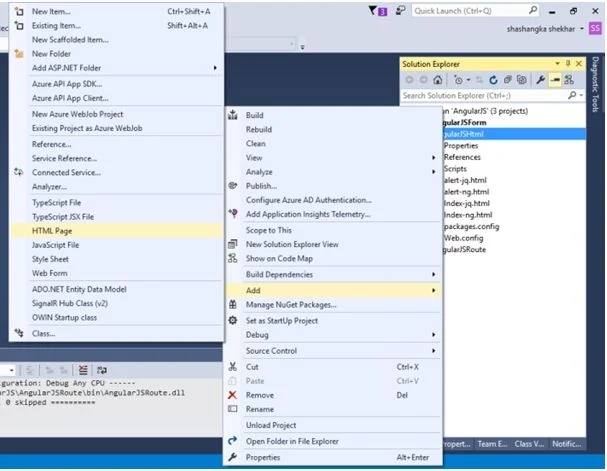Pick JavaScript File in Add submenu
Screen dimensions: 607x471
point(116,245)
